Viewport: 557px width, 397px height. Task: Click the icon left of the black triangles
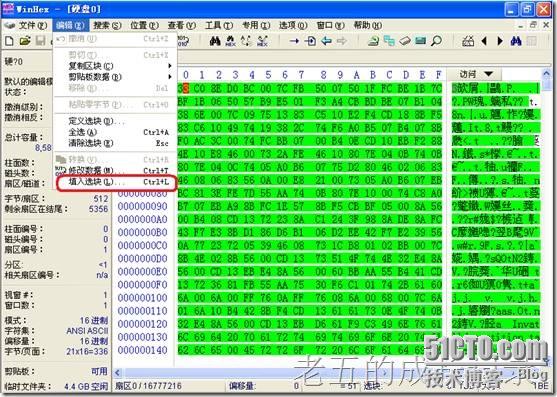coord(468,41)
